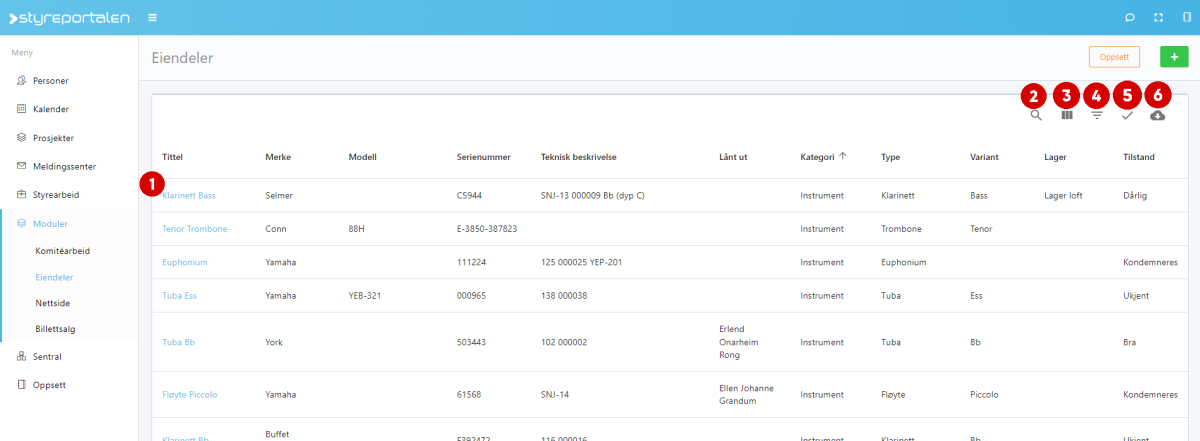The height and width of the screenshot is (441, 1200).
Task: Click Ellen Johanne Grandum cell
Action: (746, 395)
